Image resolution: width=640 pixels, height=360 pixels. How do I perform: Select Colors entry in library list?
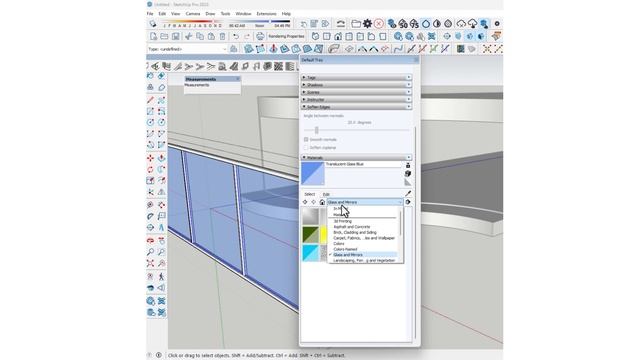339,243
